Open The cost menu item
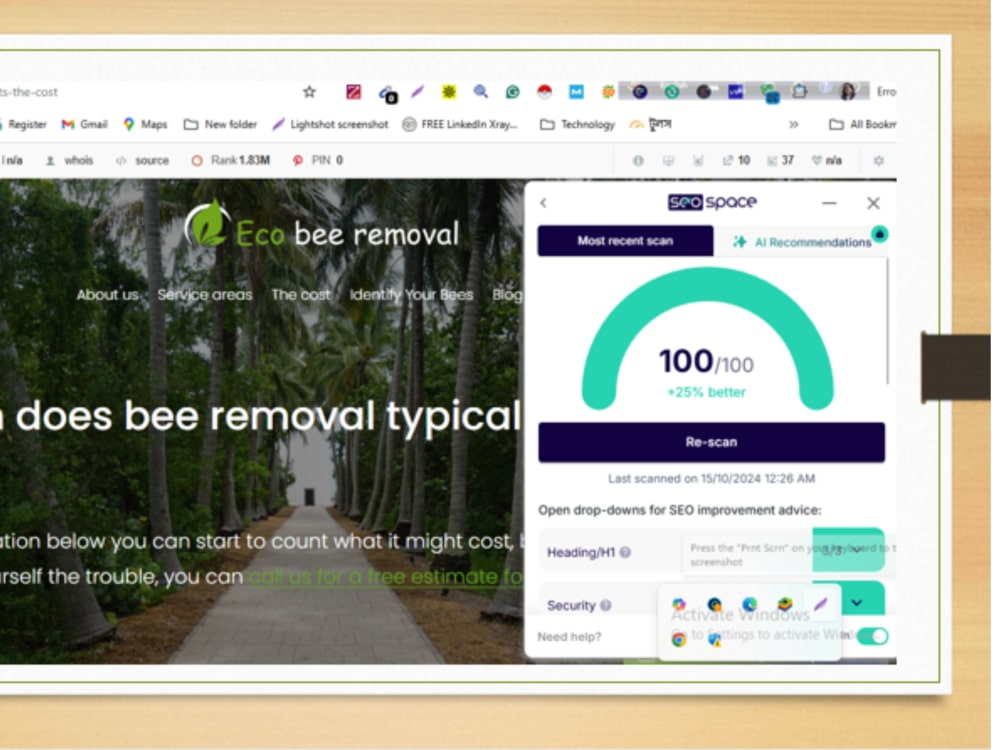This screenshot has height=750, width=1000. [301, 295]
